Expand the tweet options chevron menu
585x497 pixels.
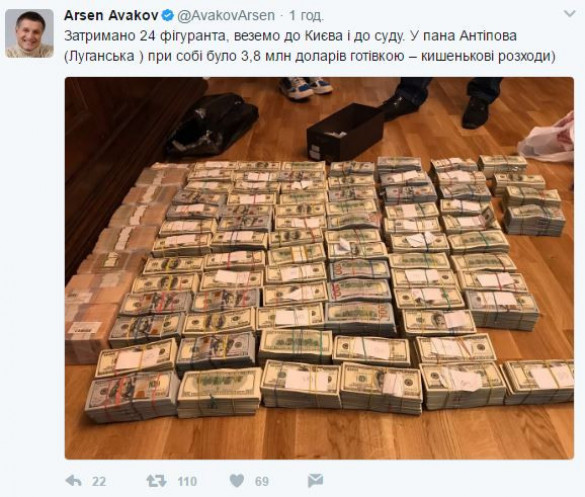point(570,15)
